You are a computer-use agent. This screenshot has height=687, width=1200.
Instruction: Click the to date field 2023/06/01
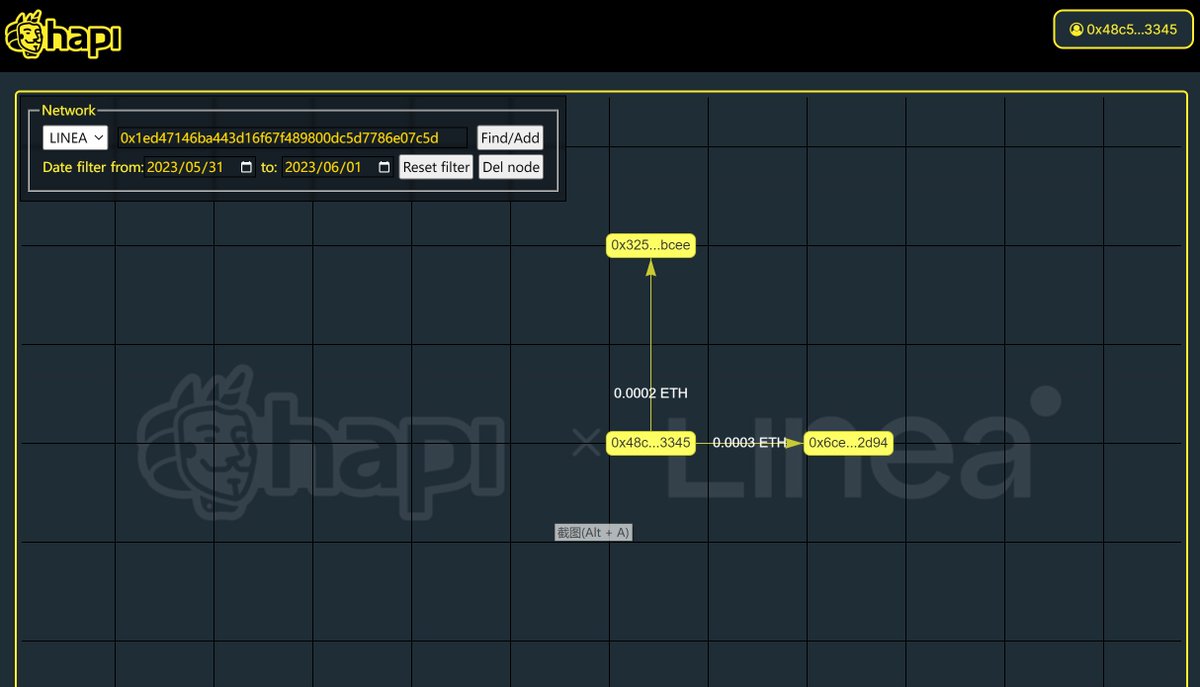pos(338,167)
